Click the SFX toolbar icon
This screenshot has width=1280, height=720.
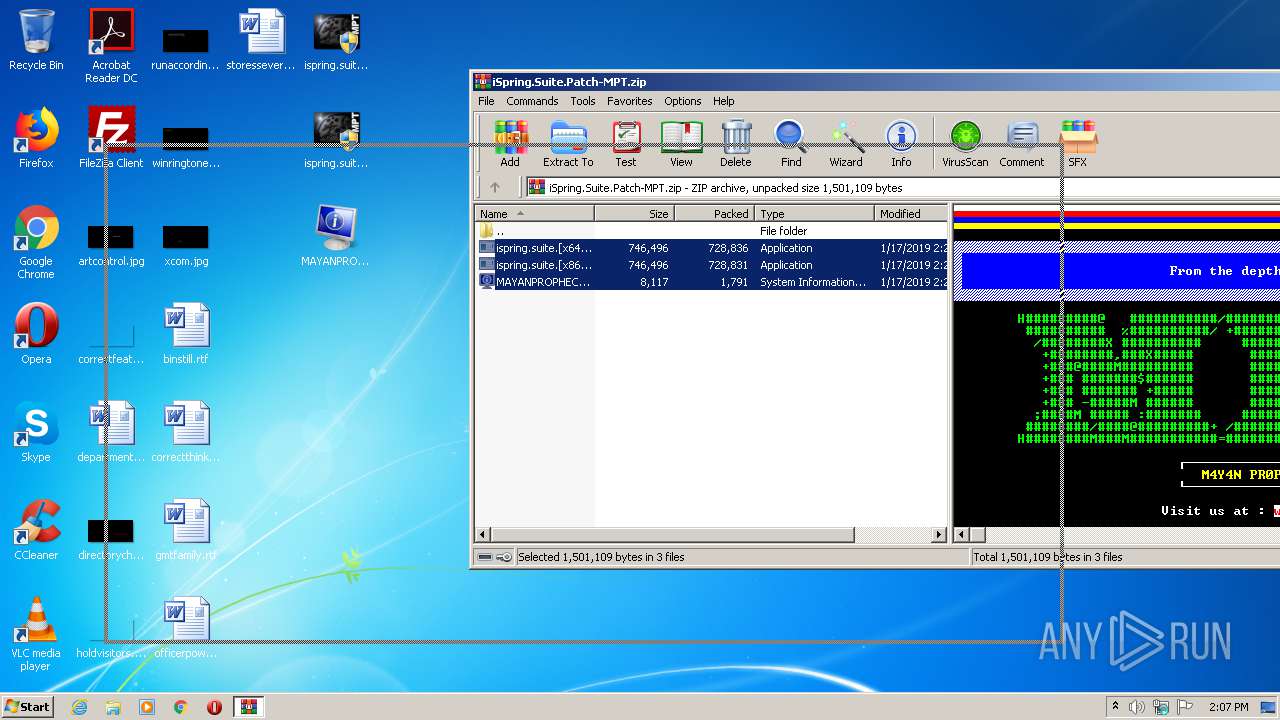click(1077, 144)
